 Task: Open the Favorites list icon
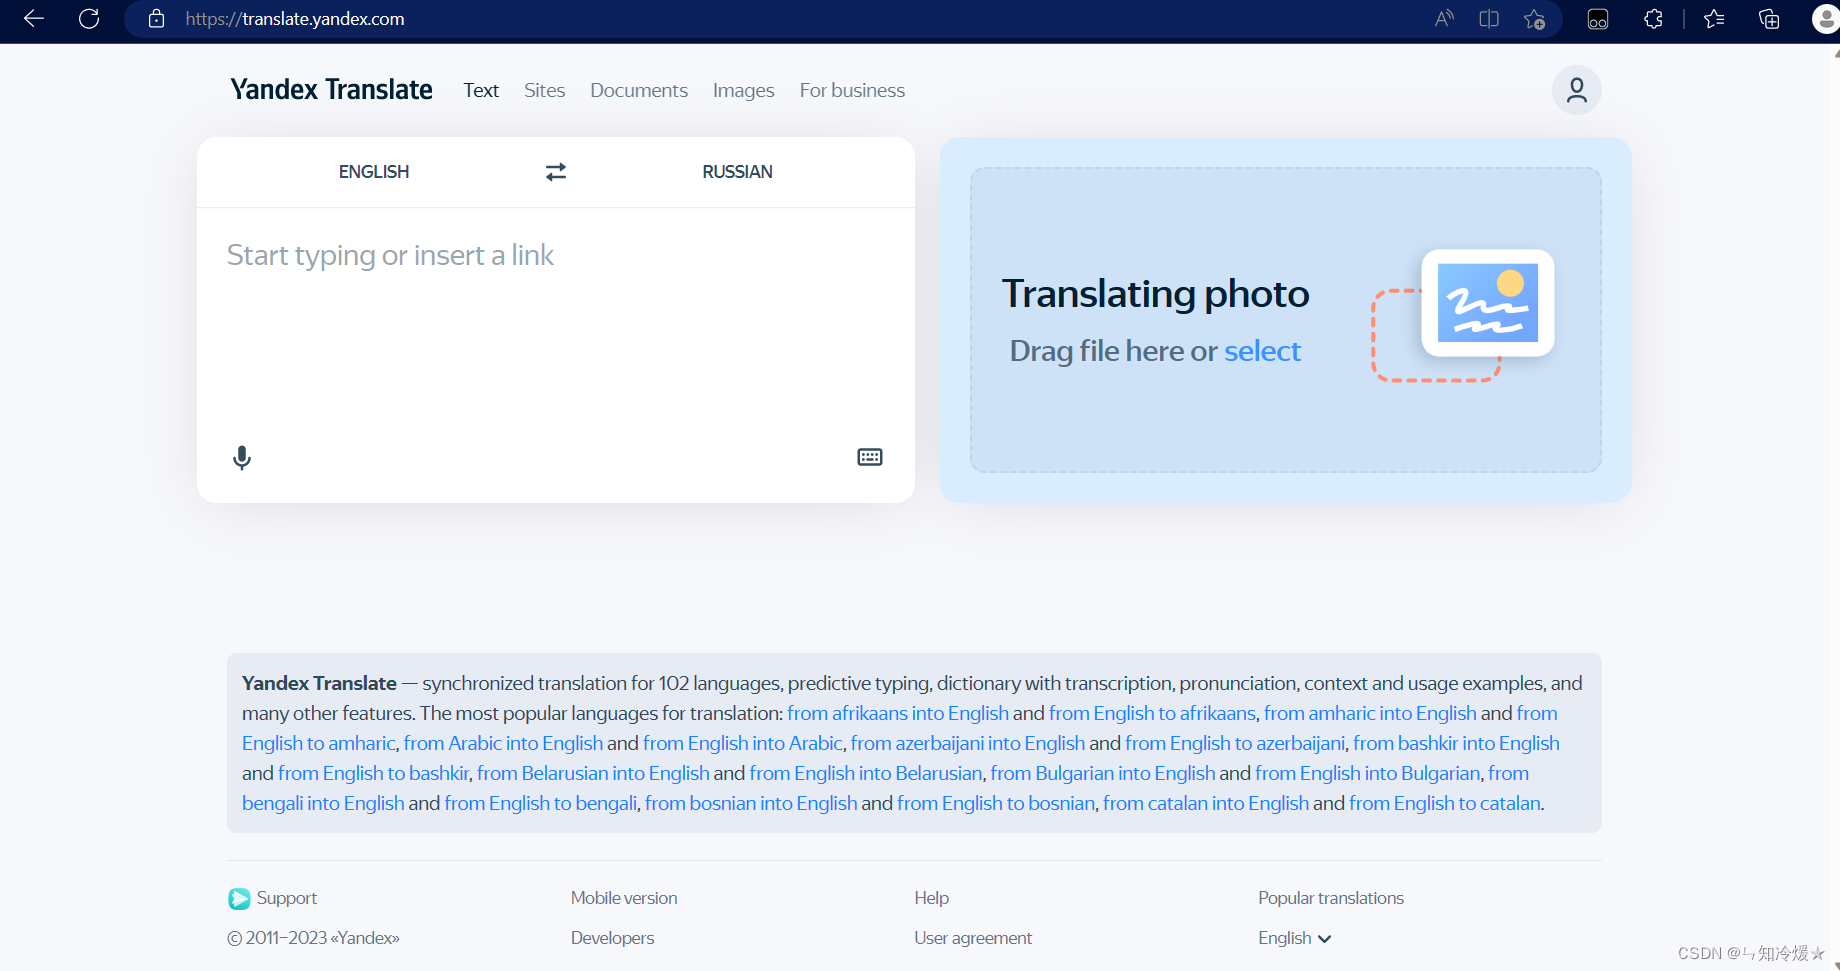click(x=1714, y=19)
